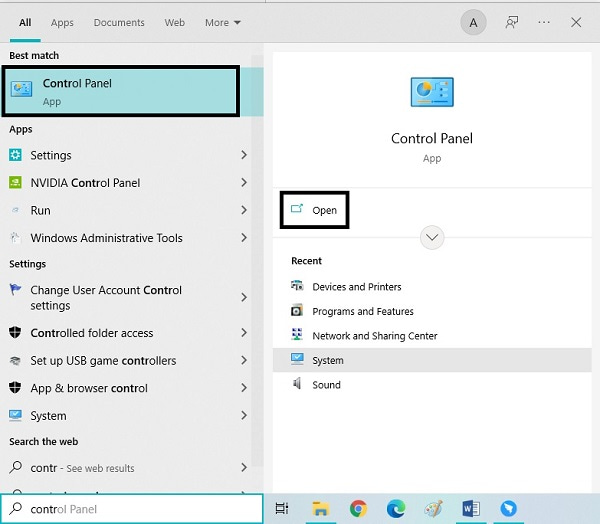Screen dimensions: 600x524
Task: Select Change User Account Control settings
Action: point(106,297)
